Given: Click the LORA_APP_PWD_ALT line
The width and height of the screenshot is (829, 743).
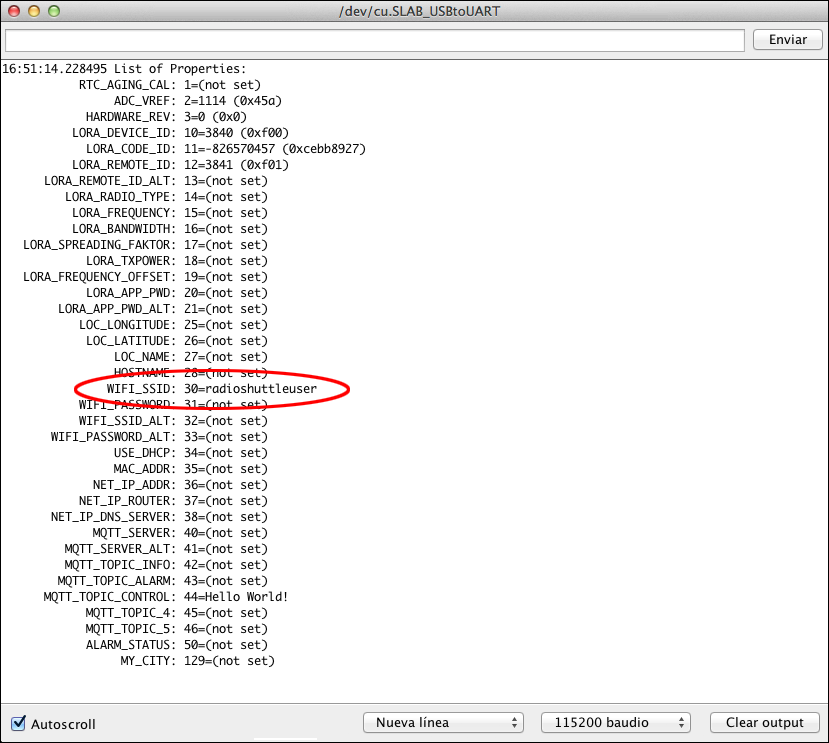Looking at the screenshot, I should click(x=163, y=309).
